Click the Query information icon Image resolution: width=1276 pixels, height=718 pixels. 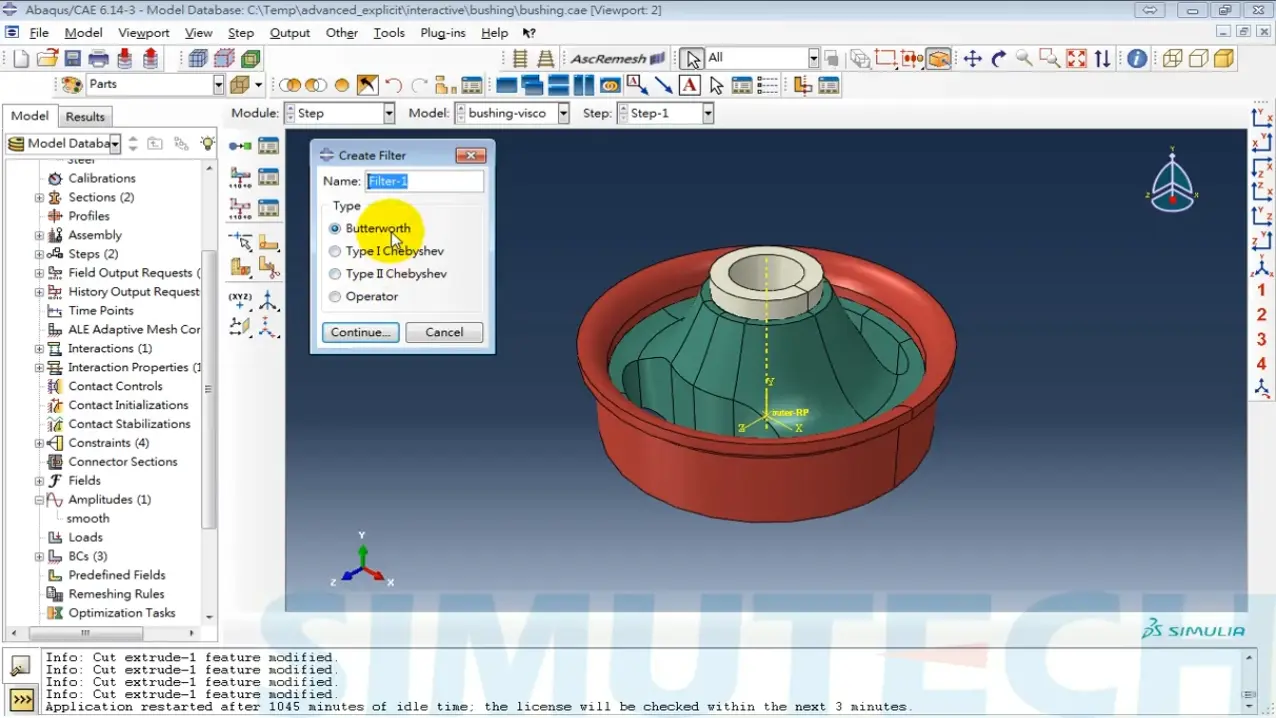[1137, 59]
